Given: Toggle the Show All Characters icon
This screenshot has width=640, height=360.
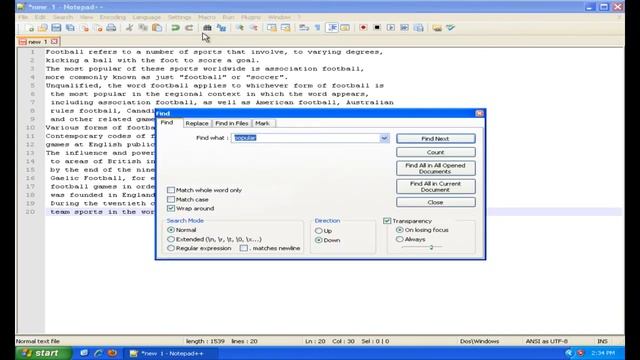Looking at the screenshot, I should pos(318,28).
